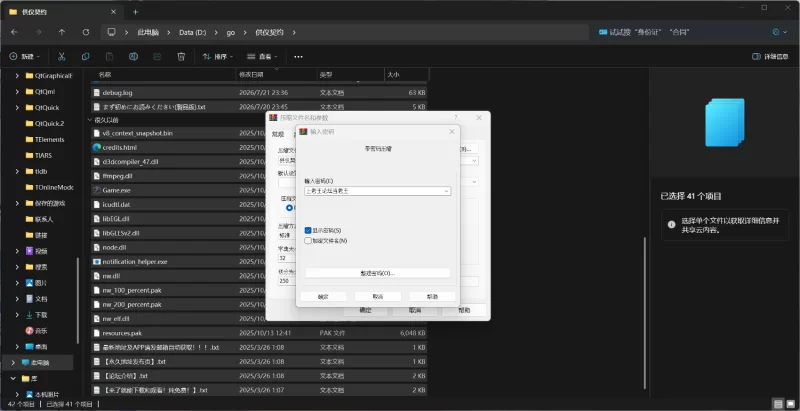The height and width of the screenshot is (411, 800).
Task: Toggle the details pane button
Action: click(x=770, y=57)
